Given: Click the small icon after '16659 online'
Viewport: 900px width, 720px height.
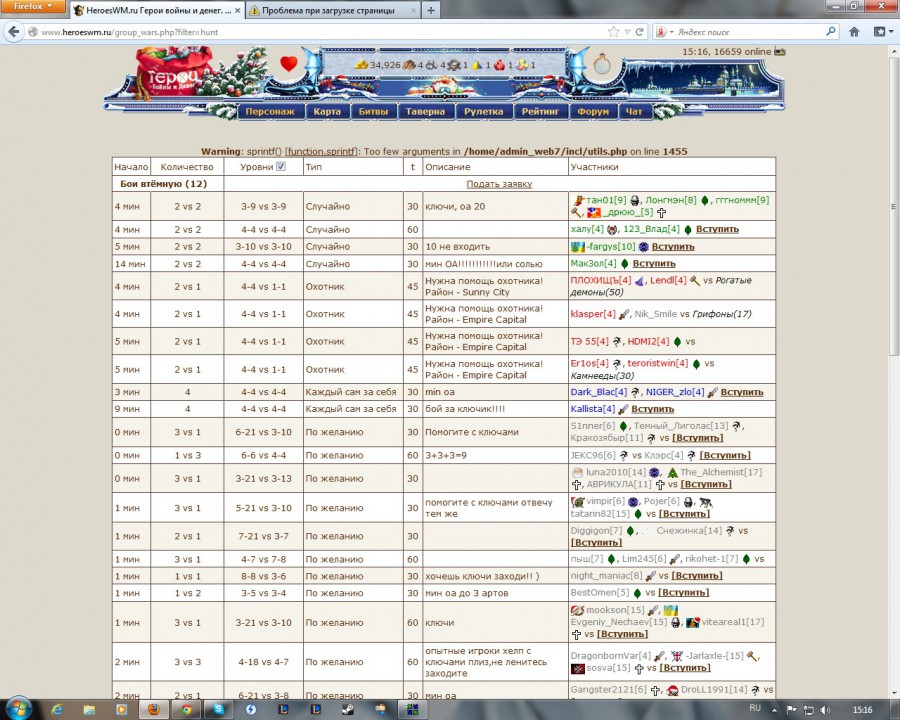Looking at the screenshot, I should pyautogui.click(x=779, y=51).
